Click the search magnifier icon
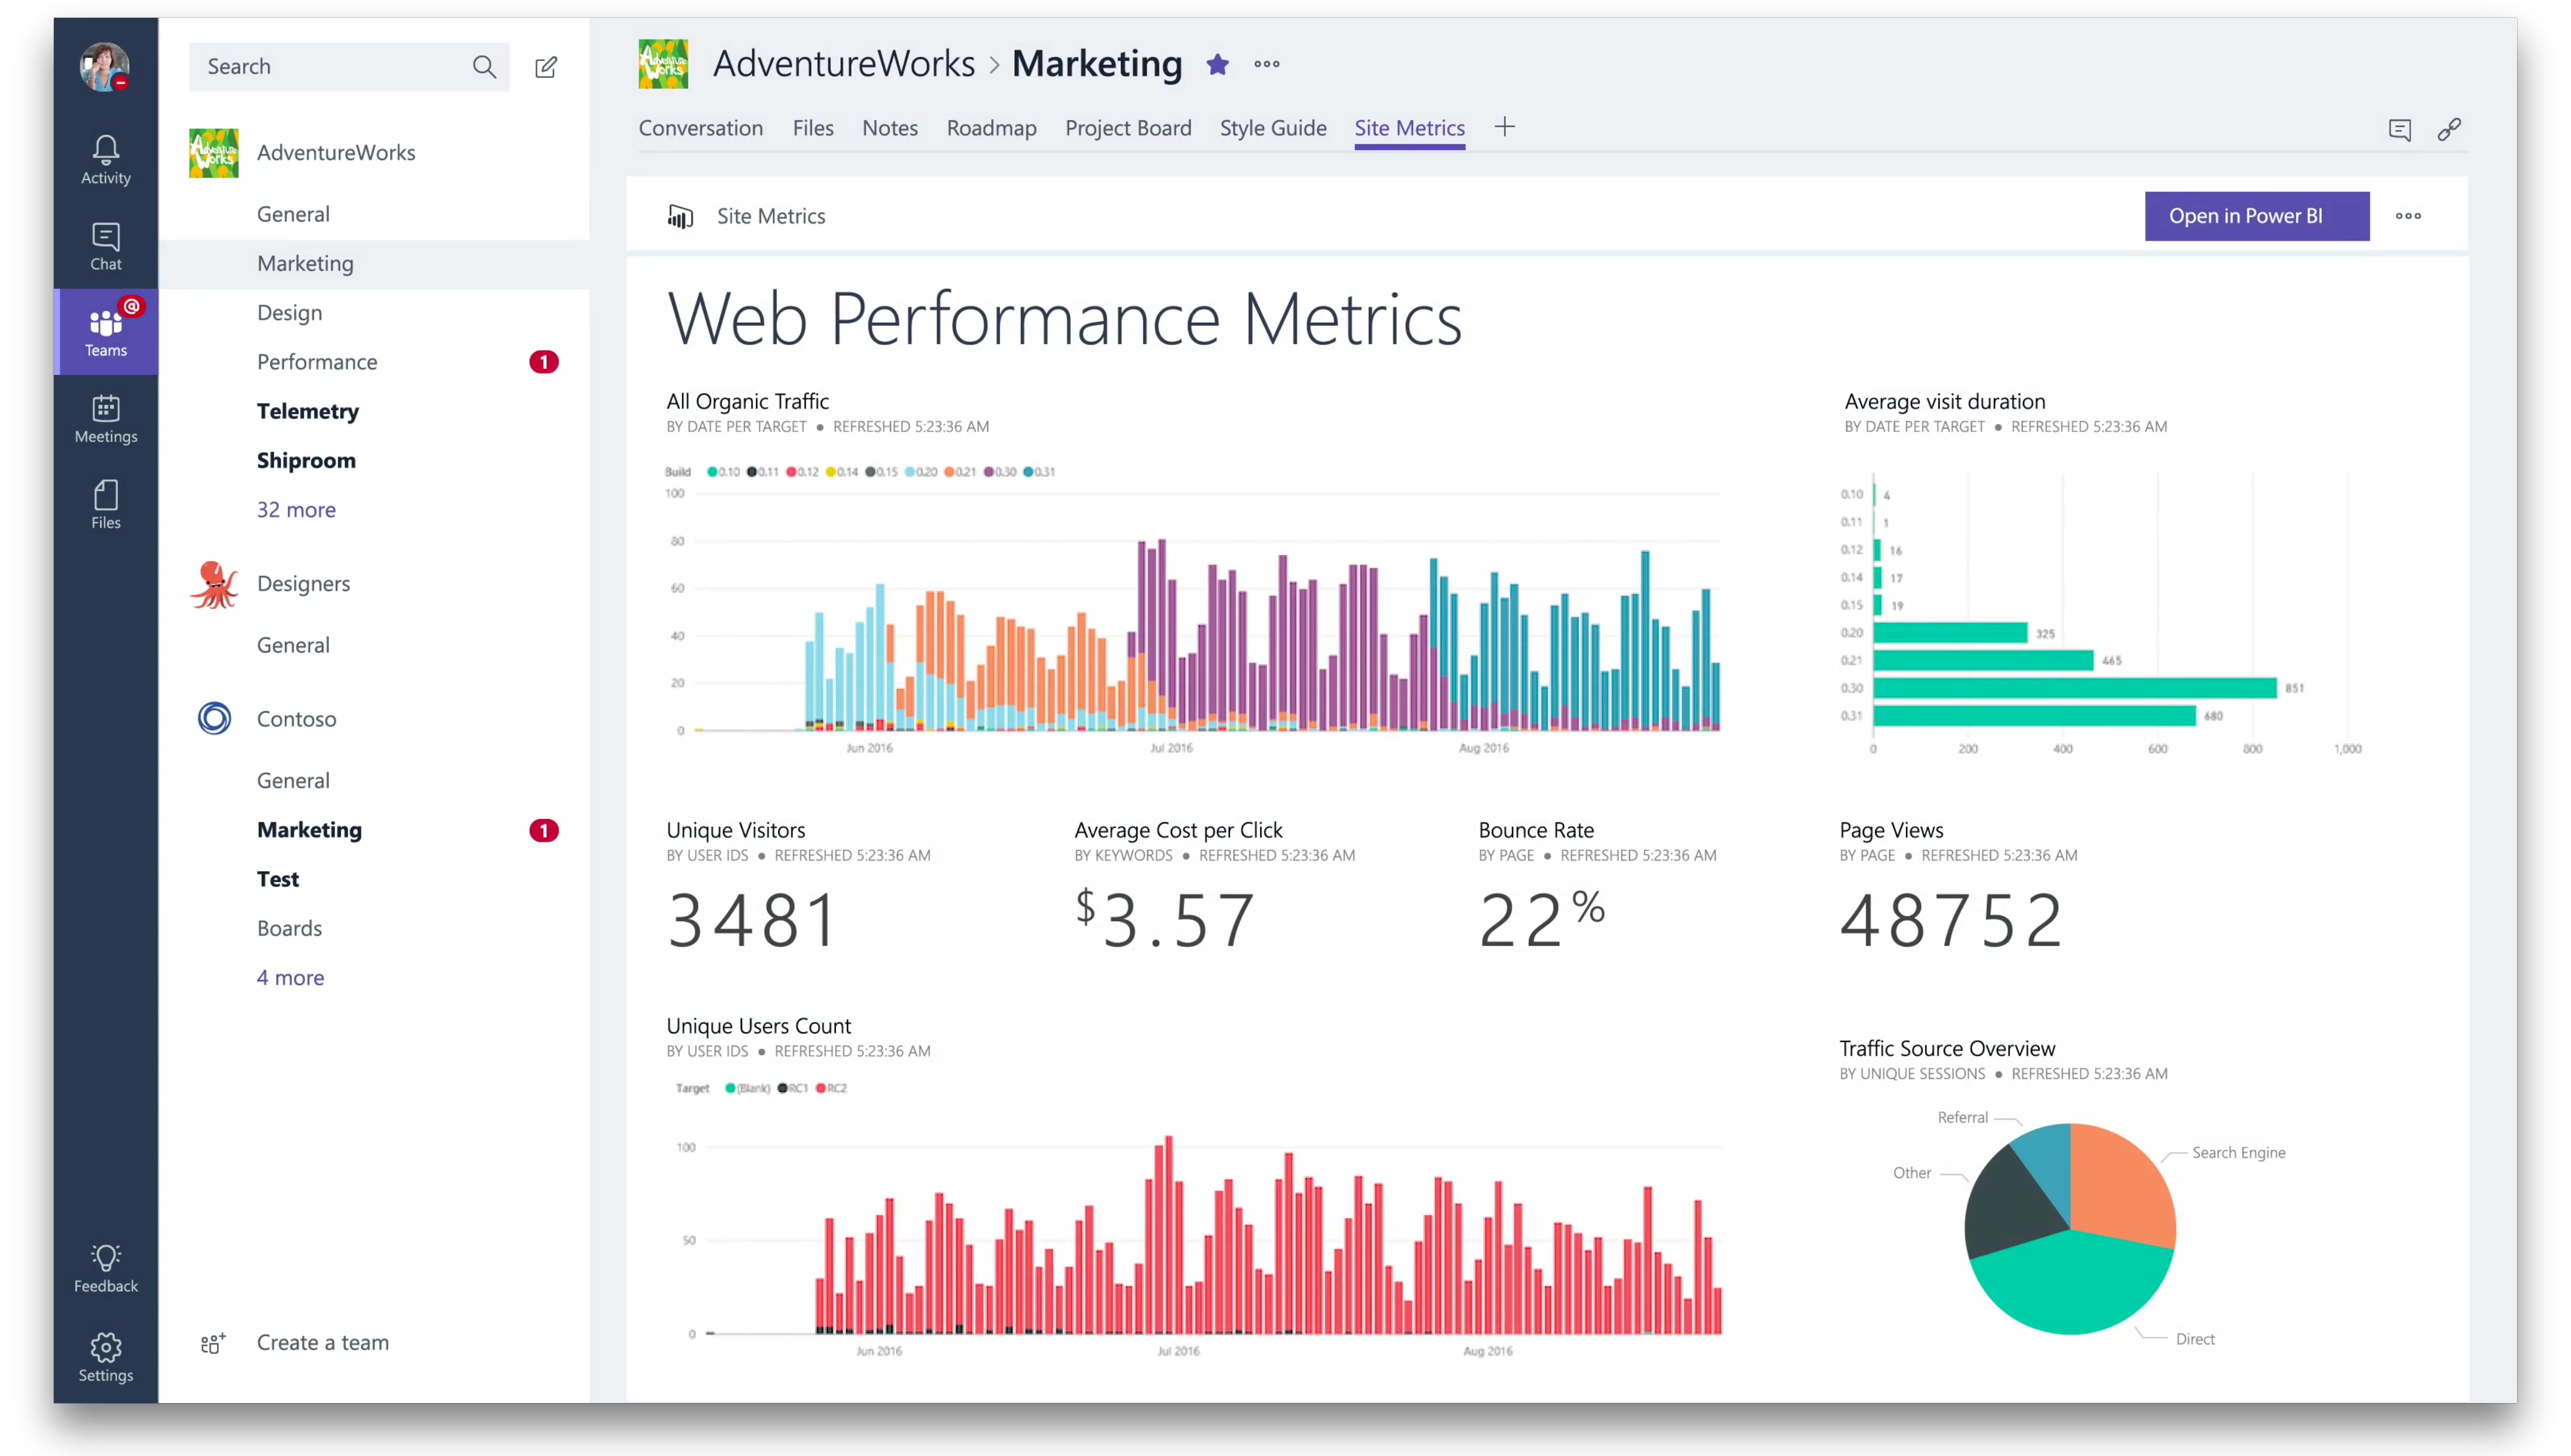The width and height of the screenshot is (2571, 1456). pos(484,67)
